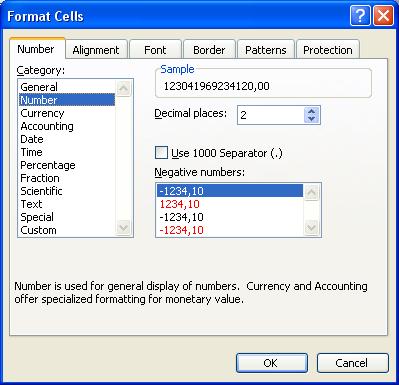
Task: Go to the Border tab
Action: point(209,50)
